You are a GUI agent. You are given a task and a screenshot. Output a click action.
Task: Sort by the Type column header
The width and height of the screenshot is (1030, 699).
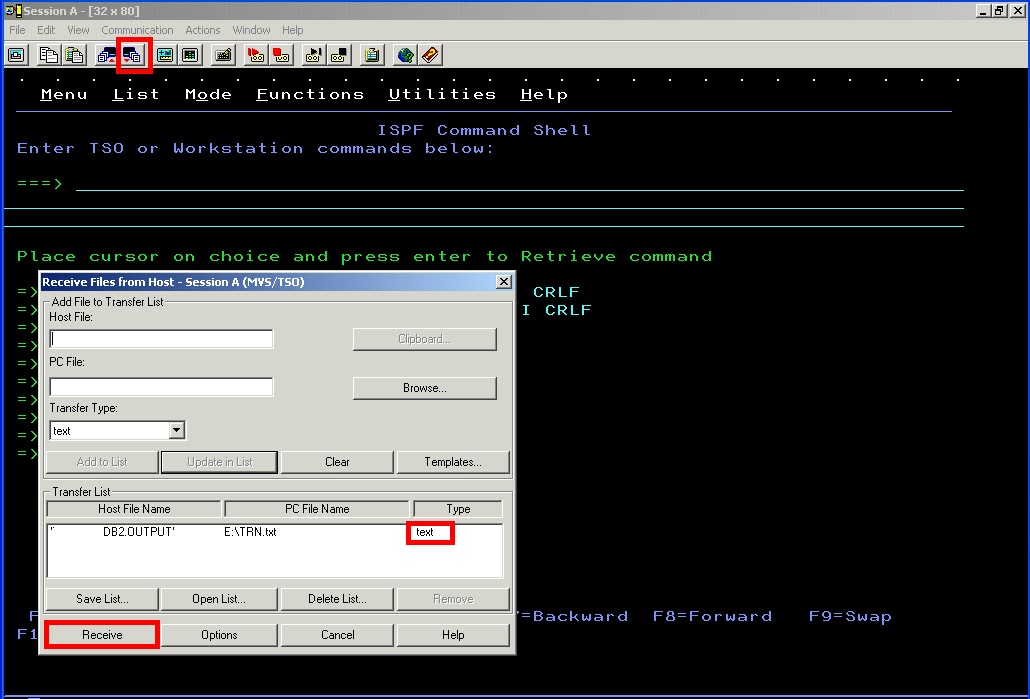[x=458, y=508]
